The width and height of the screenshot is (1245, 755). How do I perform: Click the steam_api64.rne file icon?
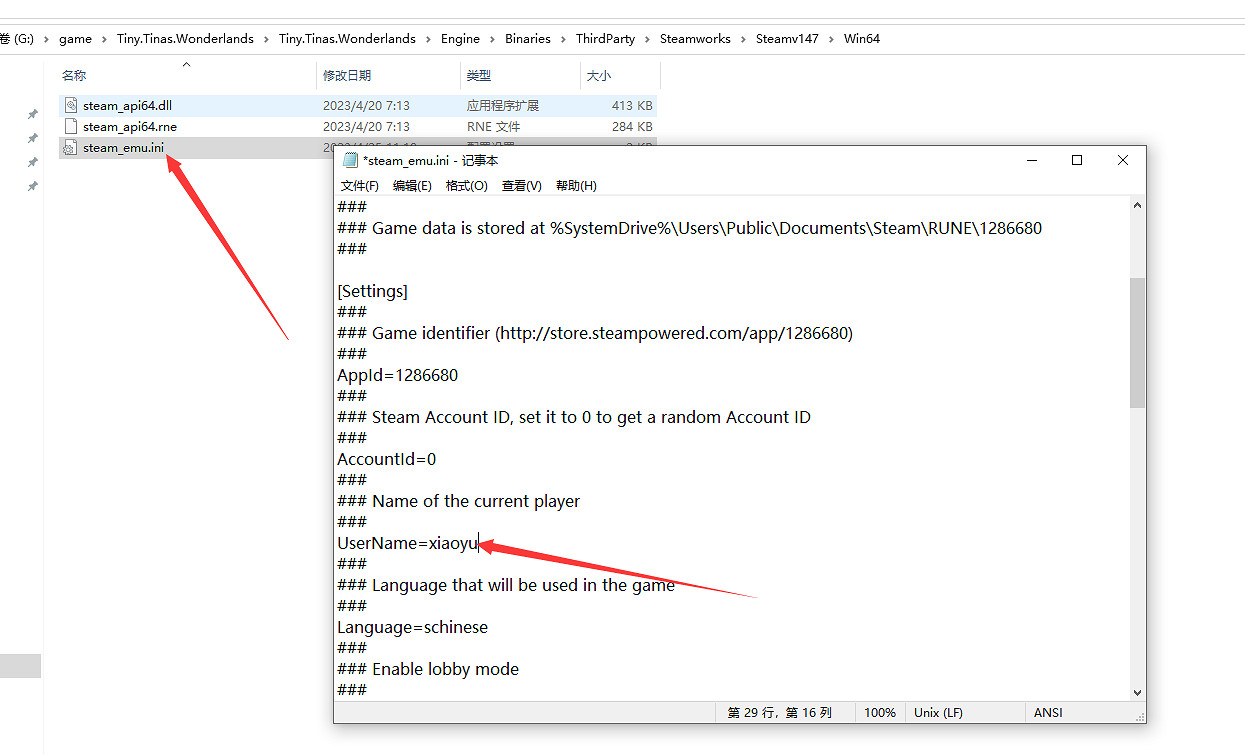tap(70, 127)
